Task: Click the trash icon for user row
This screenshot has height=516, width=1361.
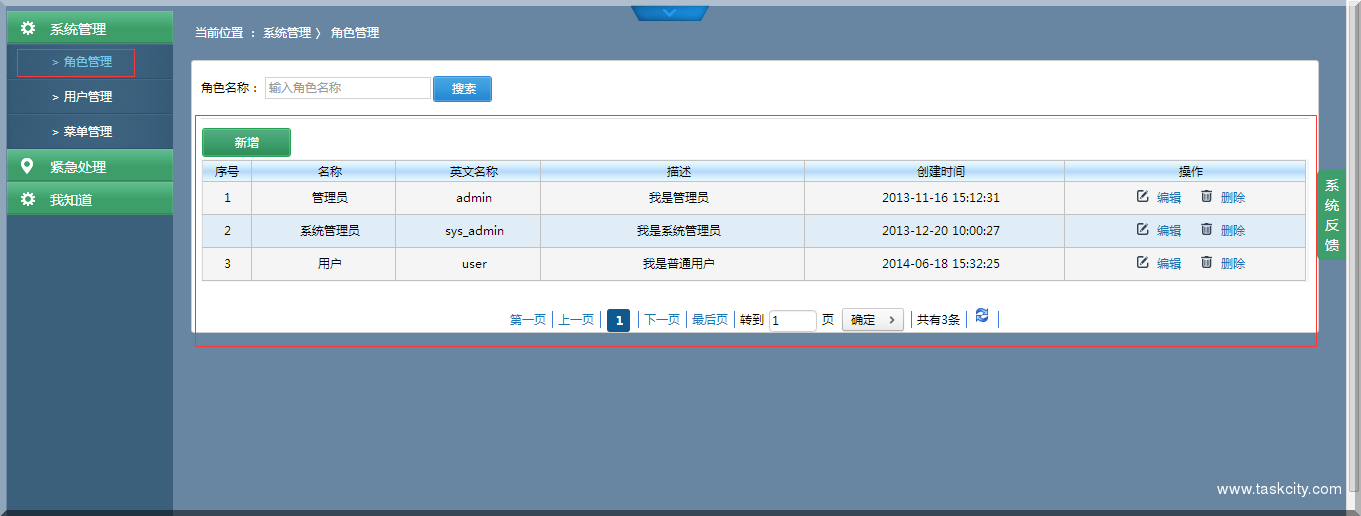Action: point(1206,263)
